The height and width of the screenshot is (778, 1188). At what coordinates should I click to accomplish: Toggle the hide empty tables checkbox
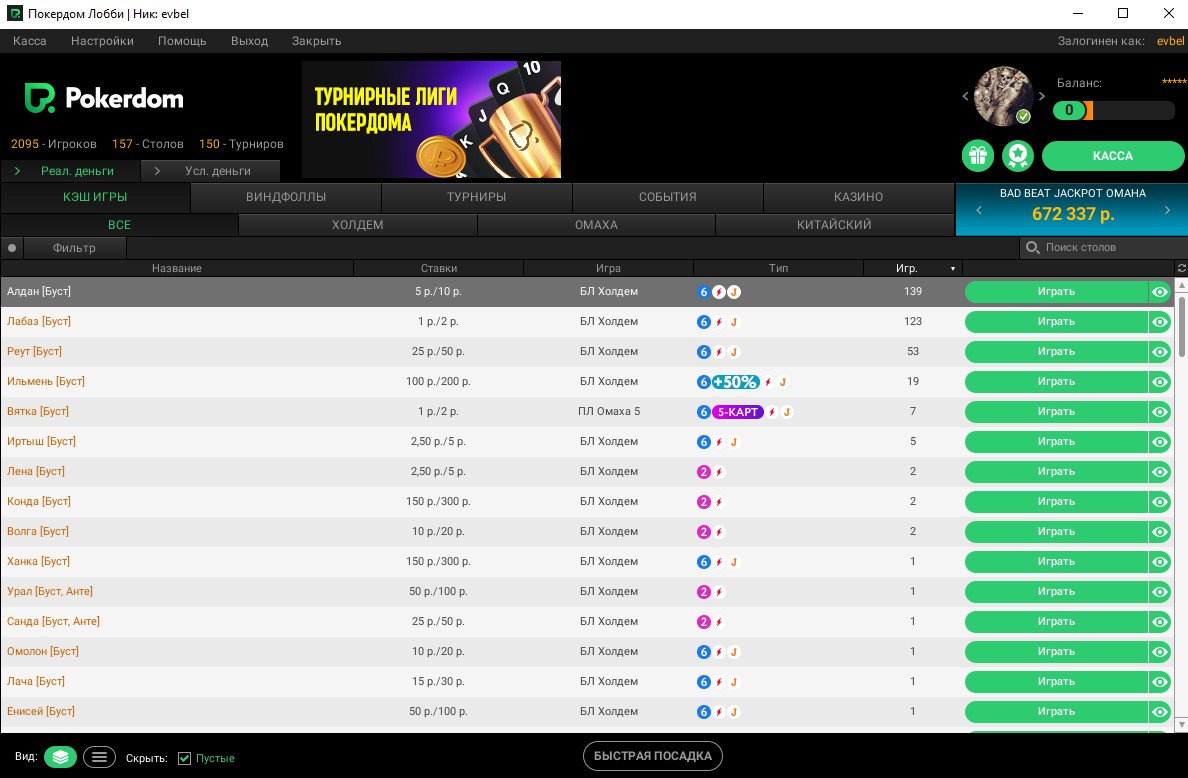[x=184, y=758]
